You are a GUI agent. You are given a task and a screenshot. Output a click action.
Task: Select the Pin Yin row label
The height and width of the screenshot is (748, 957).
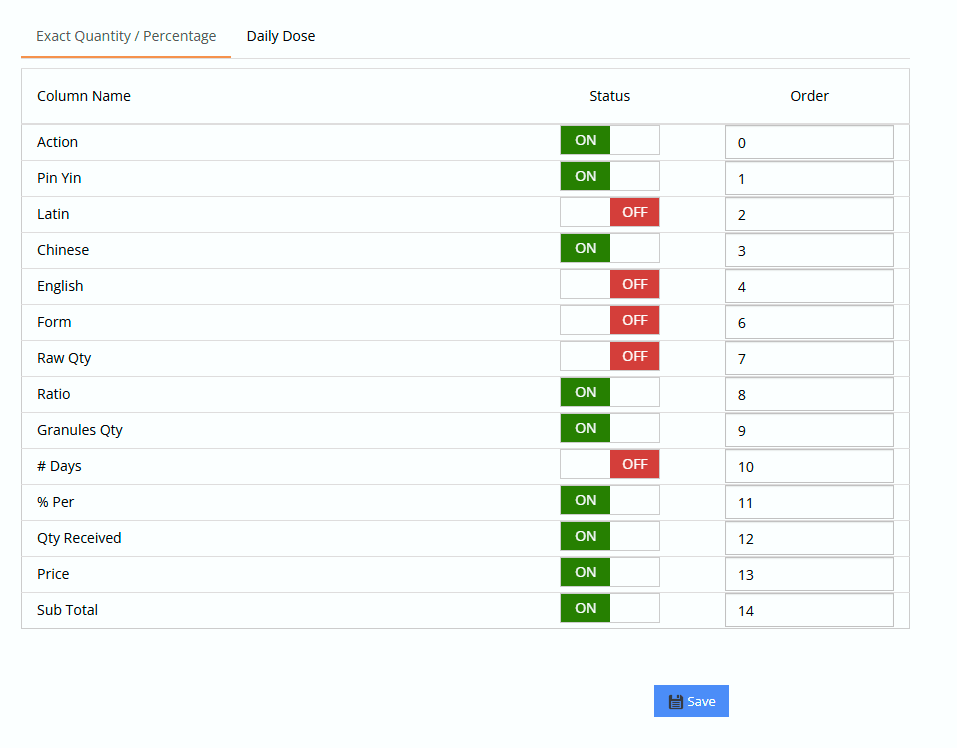pyautogui.click(x=59, y=178)
